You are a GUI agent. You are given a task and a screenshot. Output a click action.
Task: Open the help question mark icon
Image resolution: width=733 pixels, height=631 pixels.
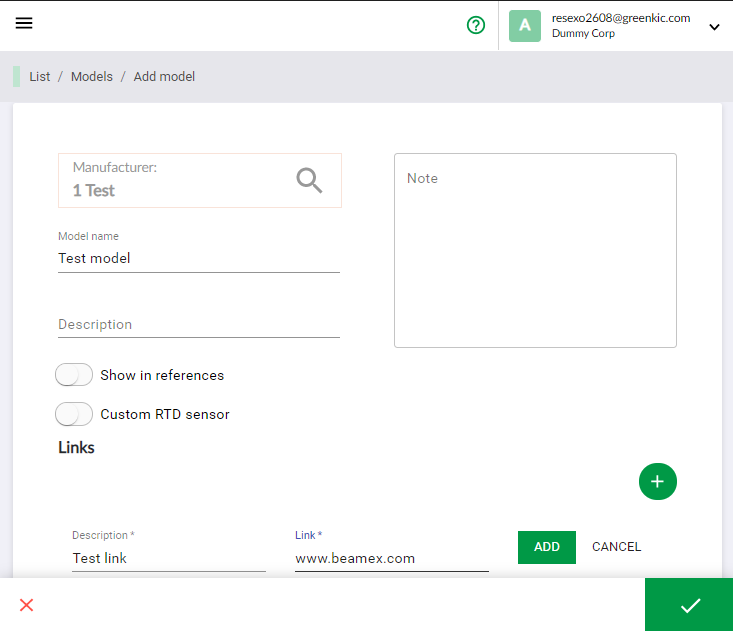pos(476,25)
